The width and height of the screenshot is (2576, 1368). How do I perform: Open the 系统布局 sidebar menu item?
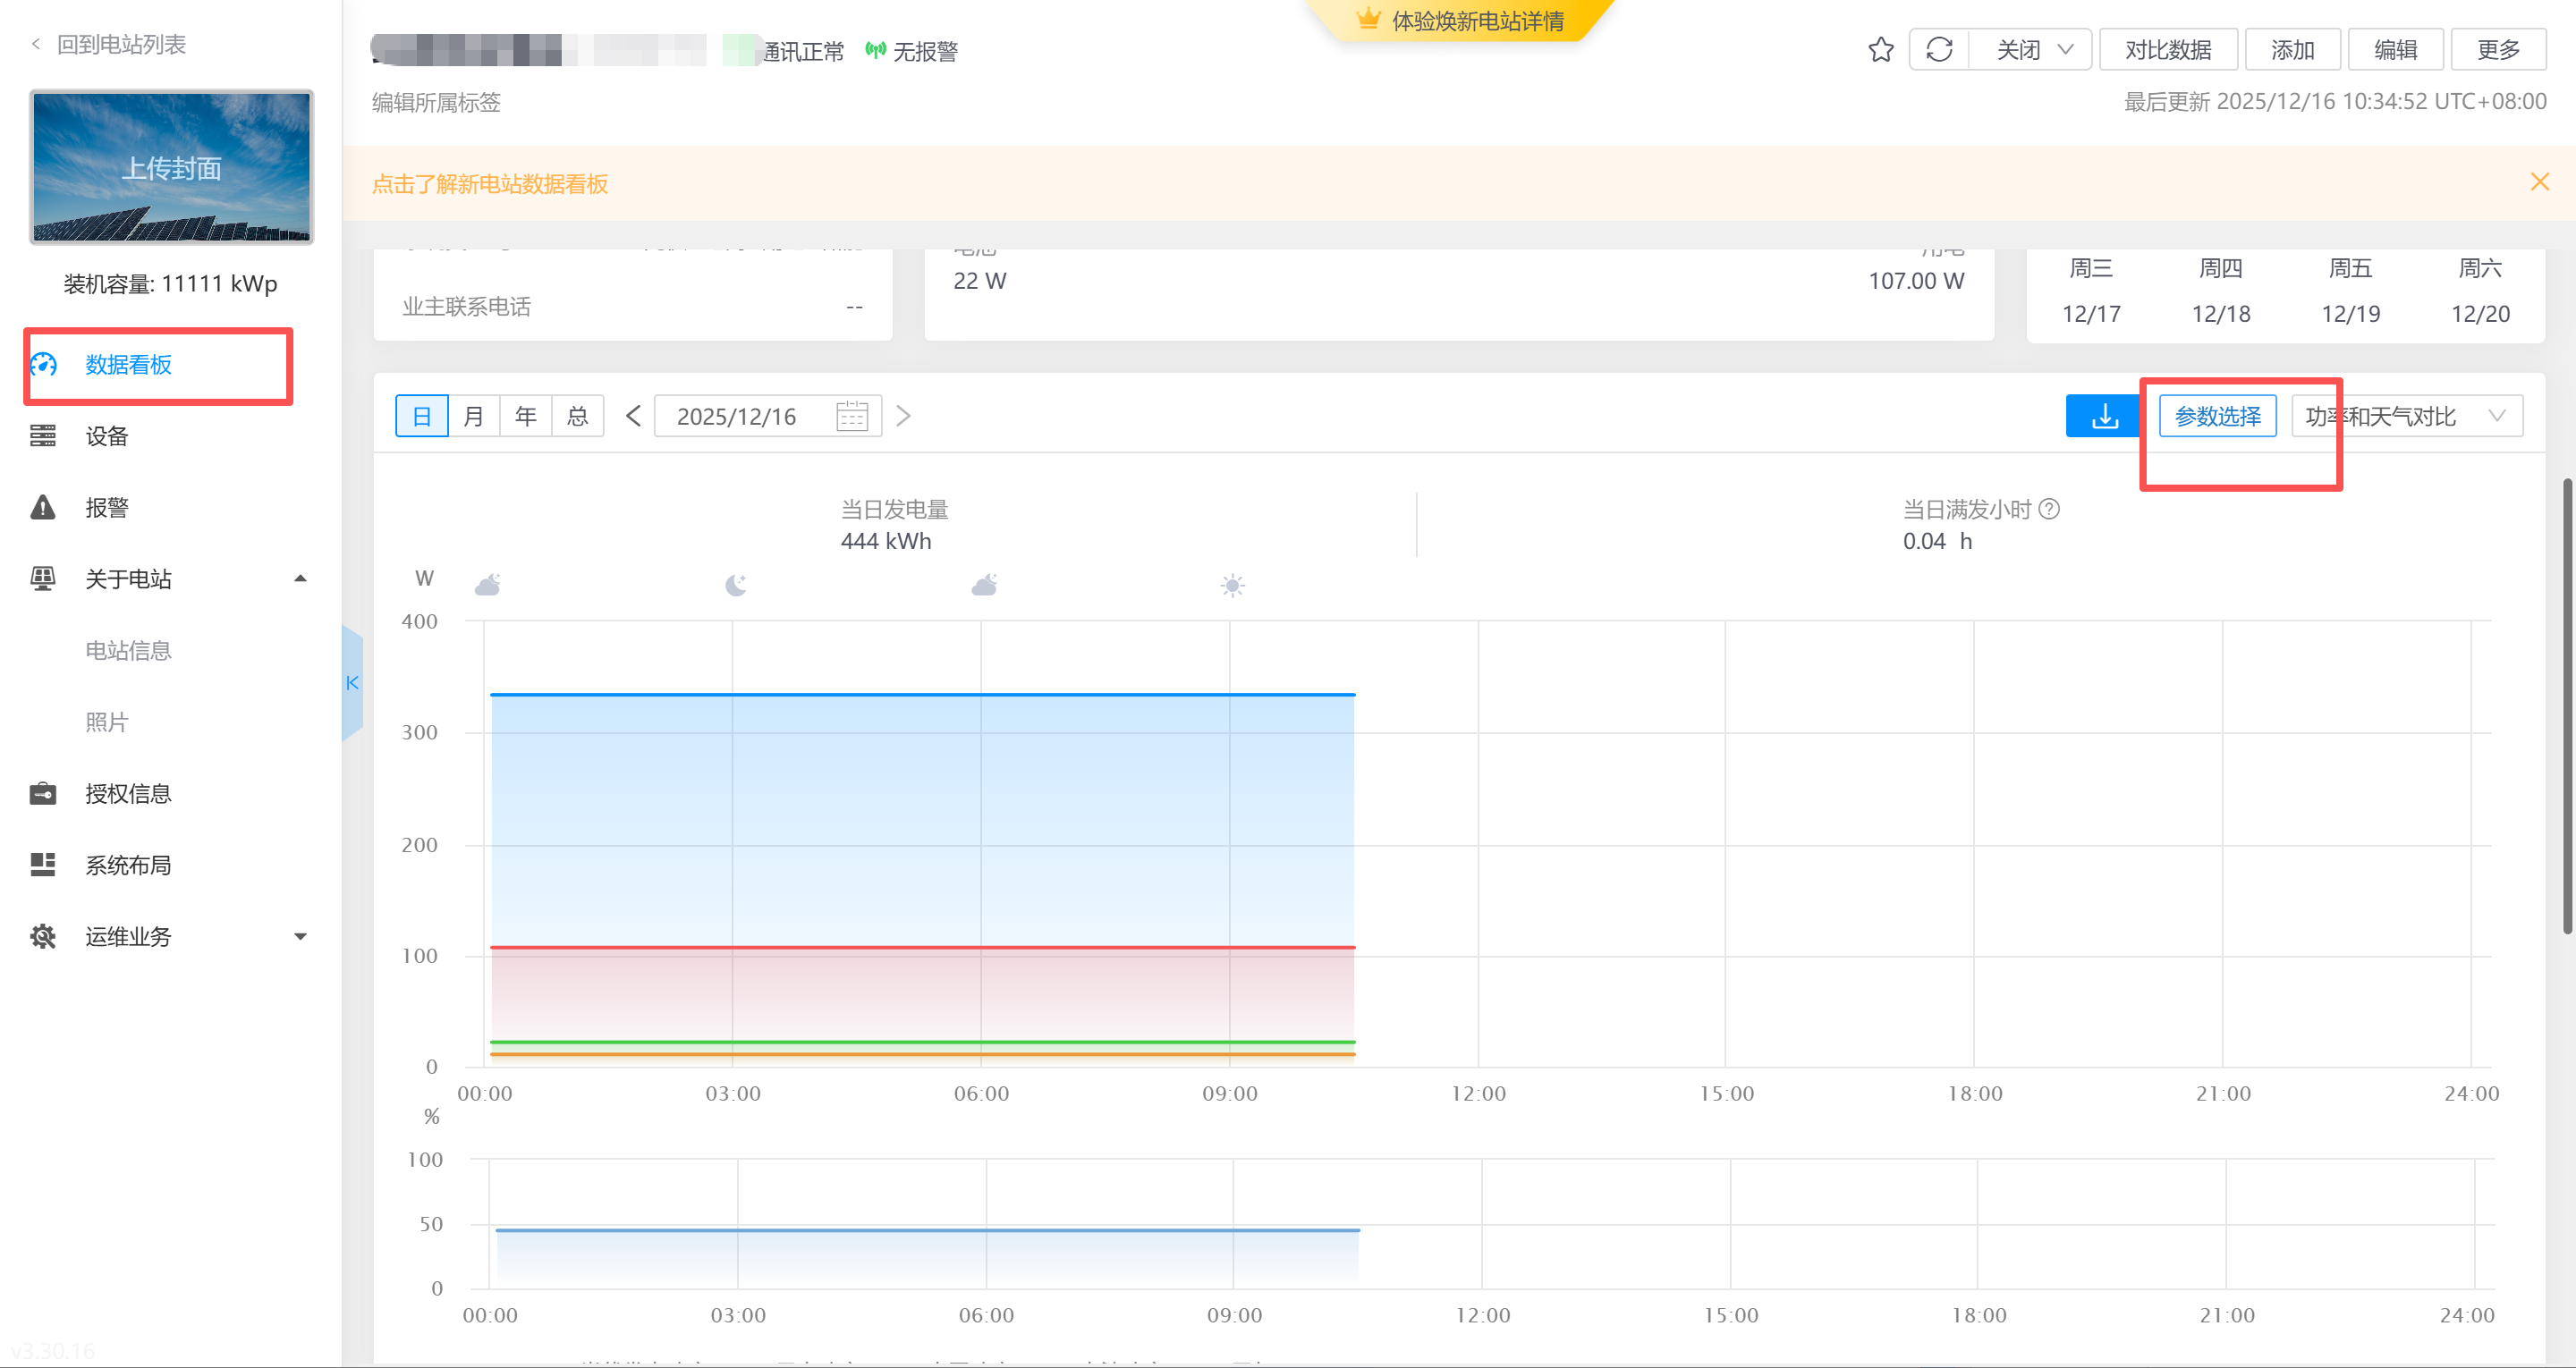[128, 865]
